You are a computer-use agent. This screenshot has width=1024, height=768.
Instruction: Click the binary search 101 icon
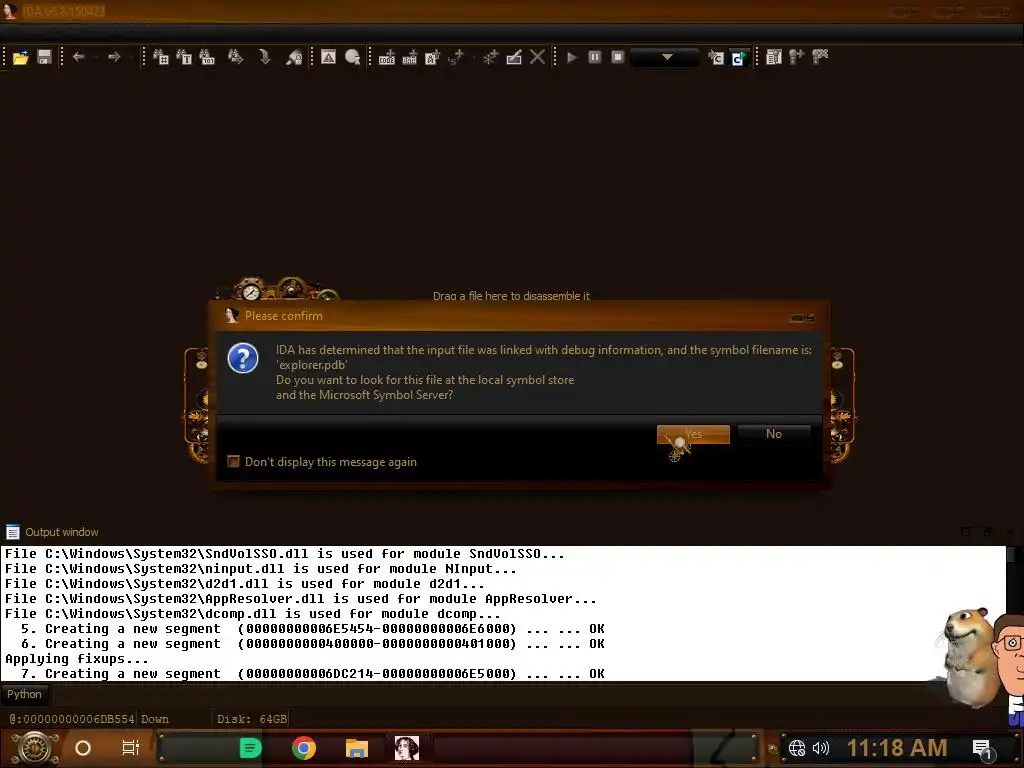[207, 57]
